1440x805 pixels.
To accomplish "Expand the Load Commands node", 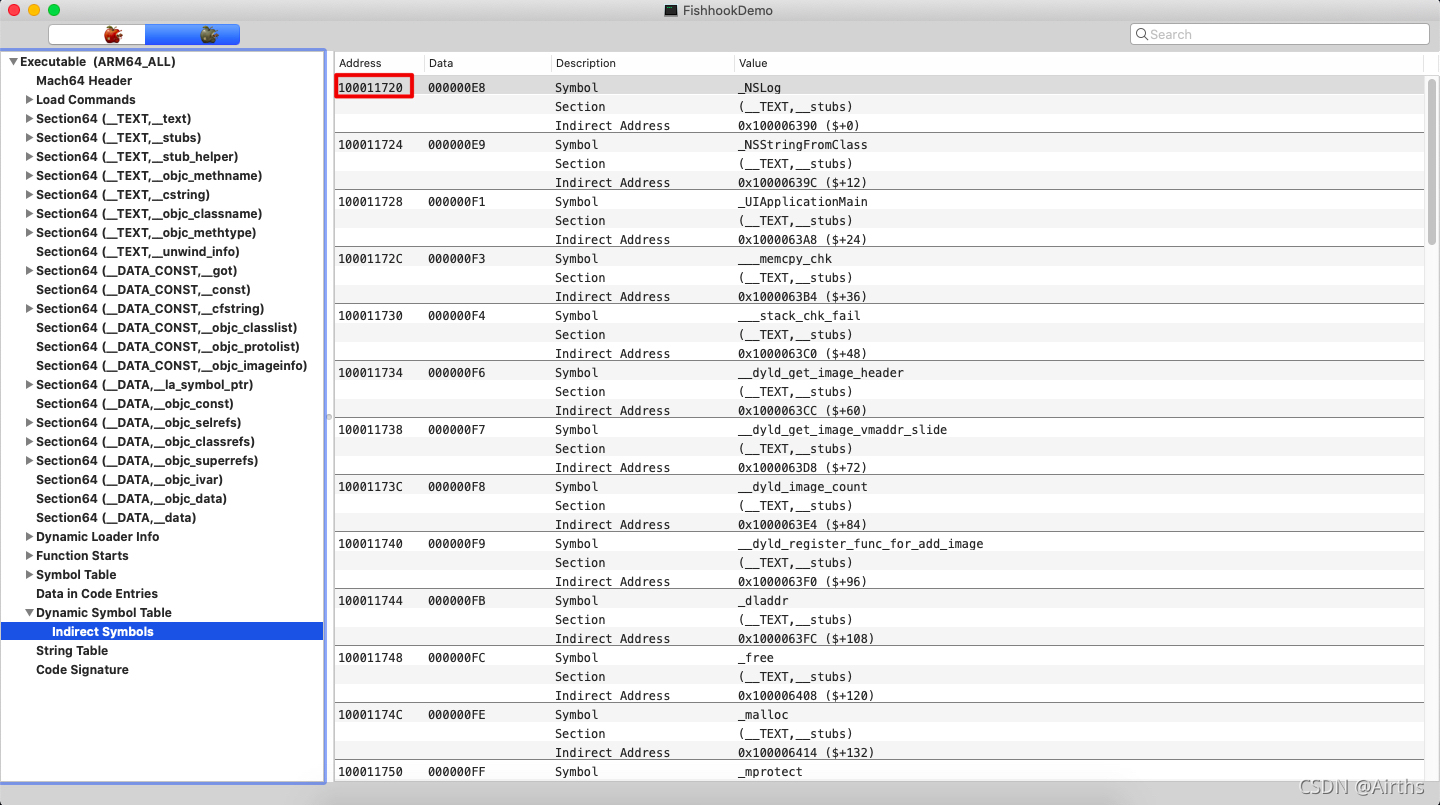I will pyautogui.click(x=29, y=100).
